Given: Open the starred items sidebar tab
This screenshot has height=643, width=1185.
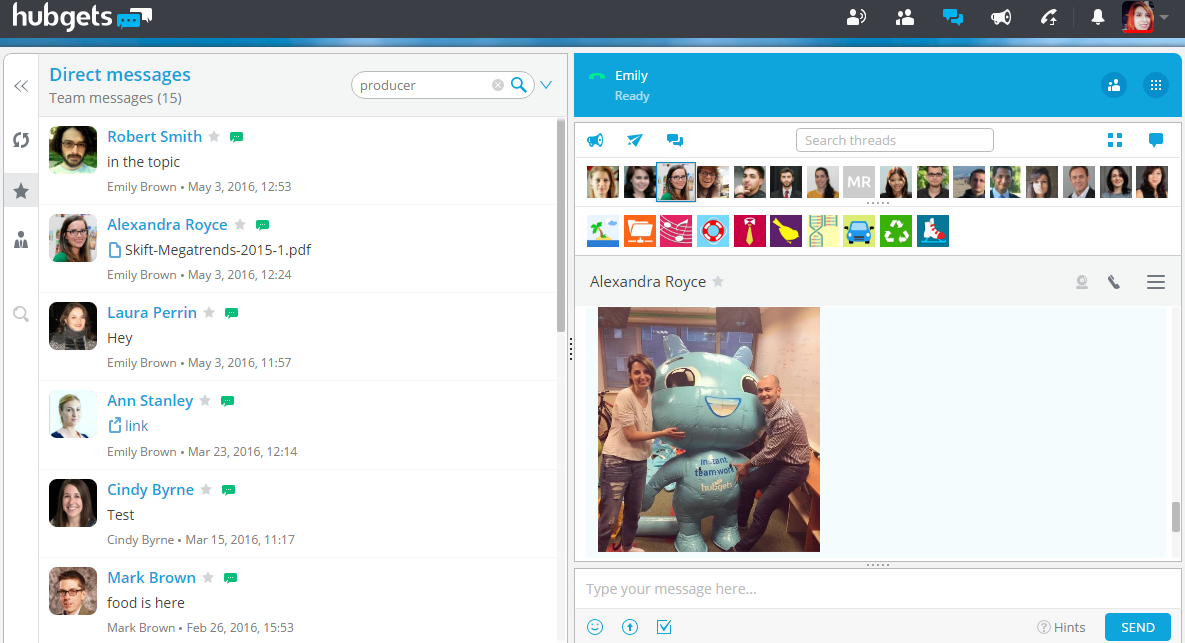Looking at the screenshot, I should pos(21,190).
